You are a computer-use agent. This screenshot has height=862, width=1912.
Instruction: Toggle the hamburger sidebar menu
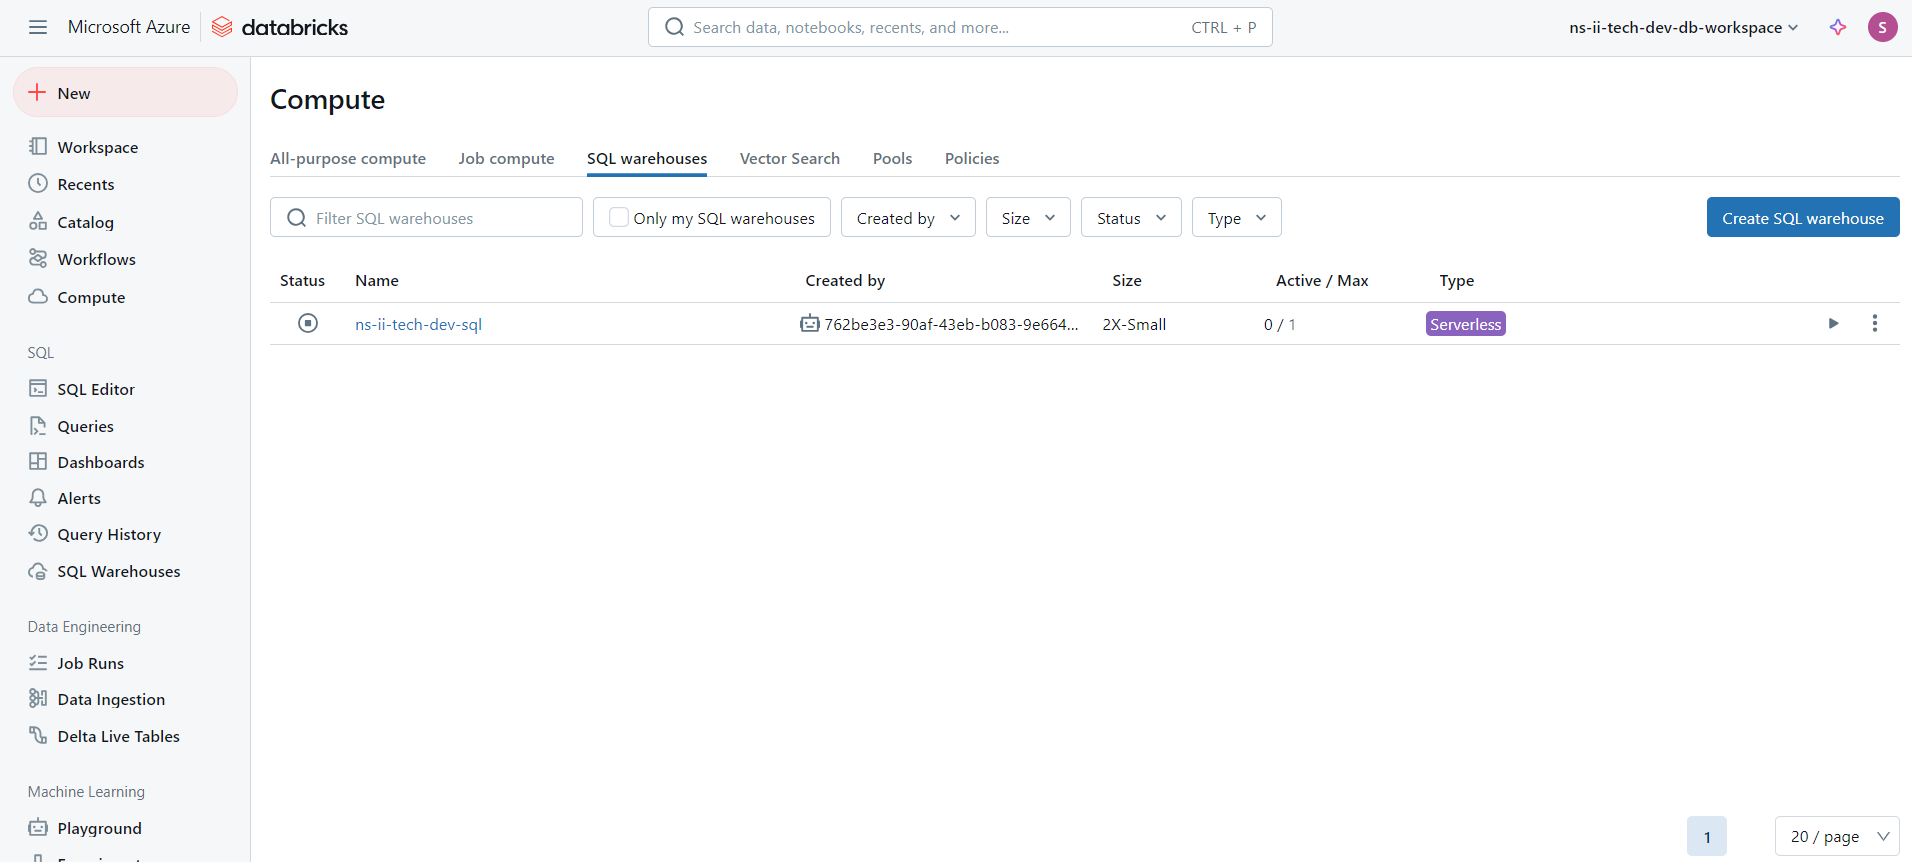38,27
